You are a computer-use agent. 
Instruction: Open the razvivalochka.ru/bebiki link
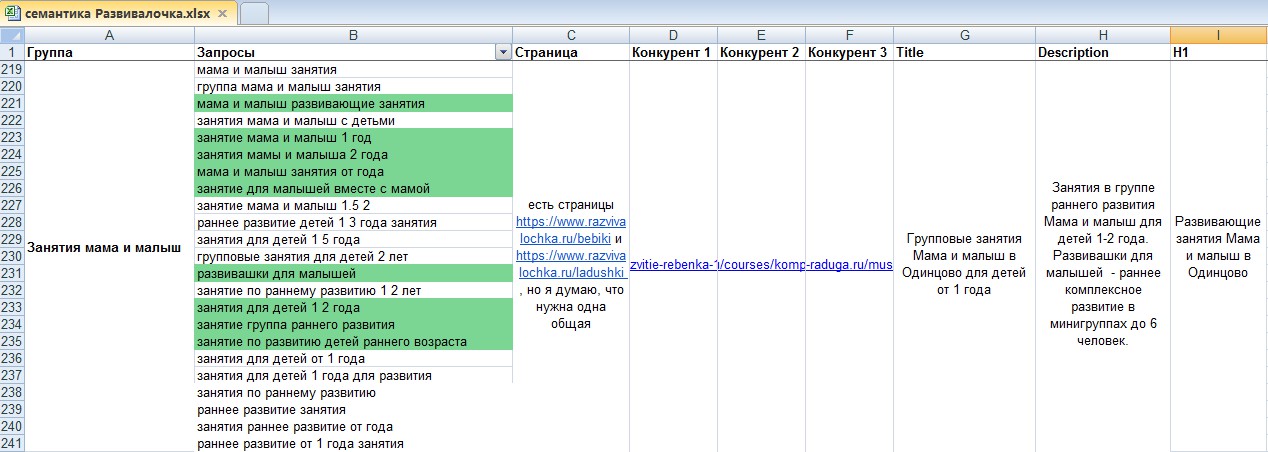pyautogui.click(x=571, y=230)
